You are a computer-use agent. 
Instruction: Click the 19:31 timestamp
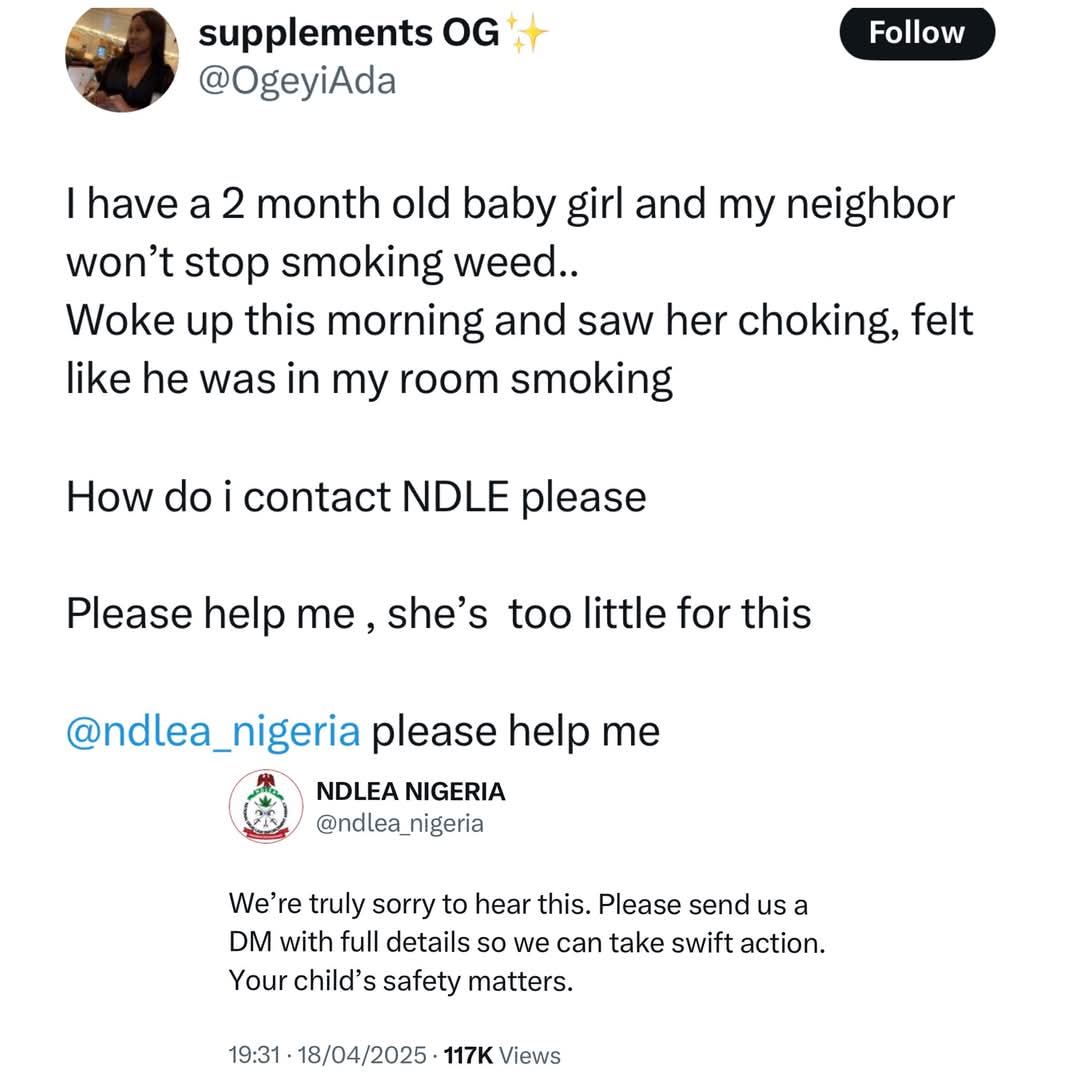[254, 1055]
